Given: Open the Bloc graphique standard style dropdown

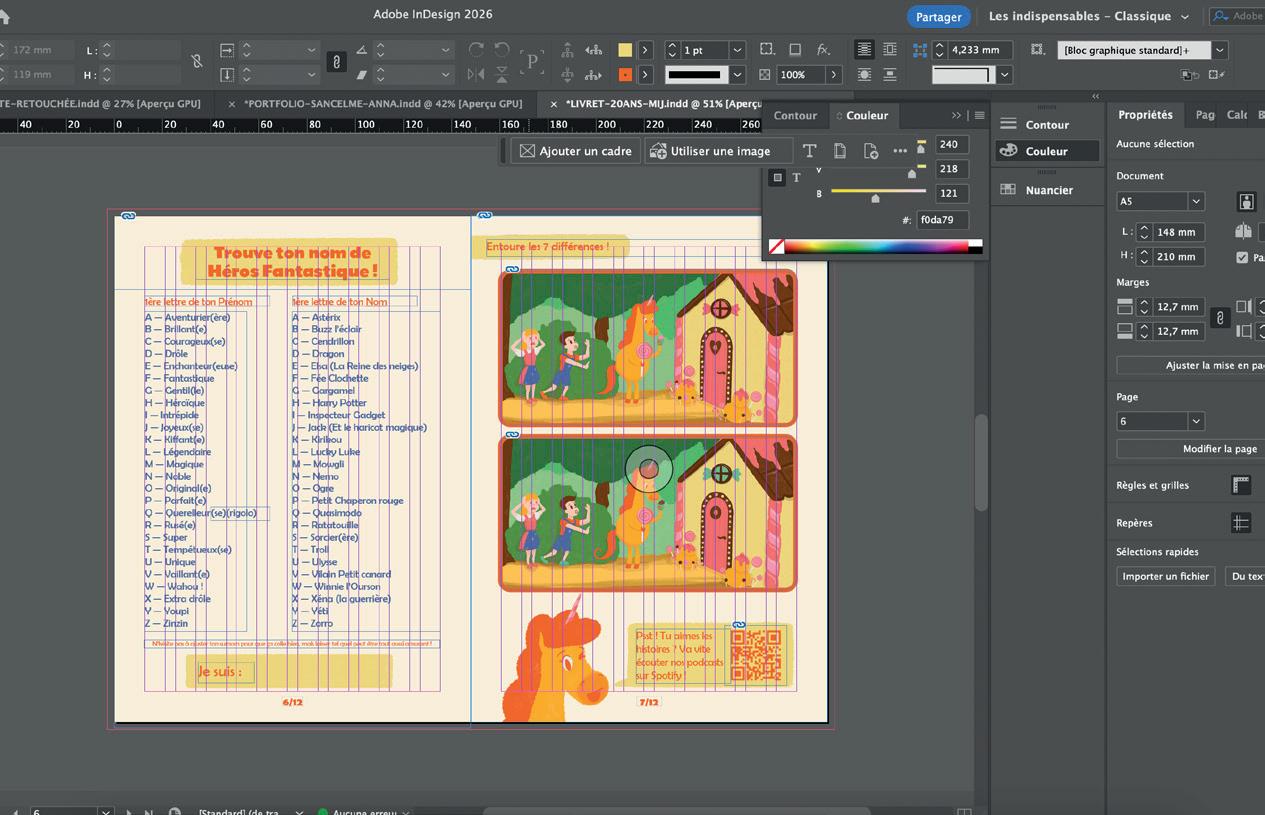Looking at the screenshot, I should (1220, 50).
